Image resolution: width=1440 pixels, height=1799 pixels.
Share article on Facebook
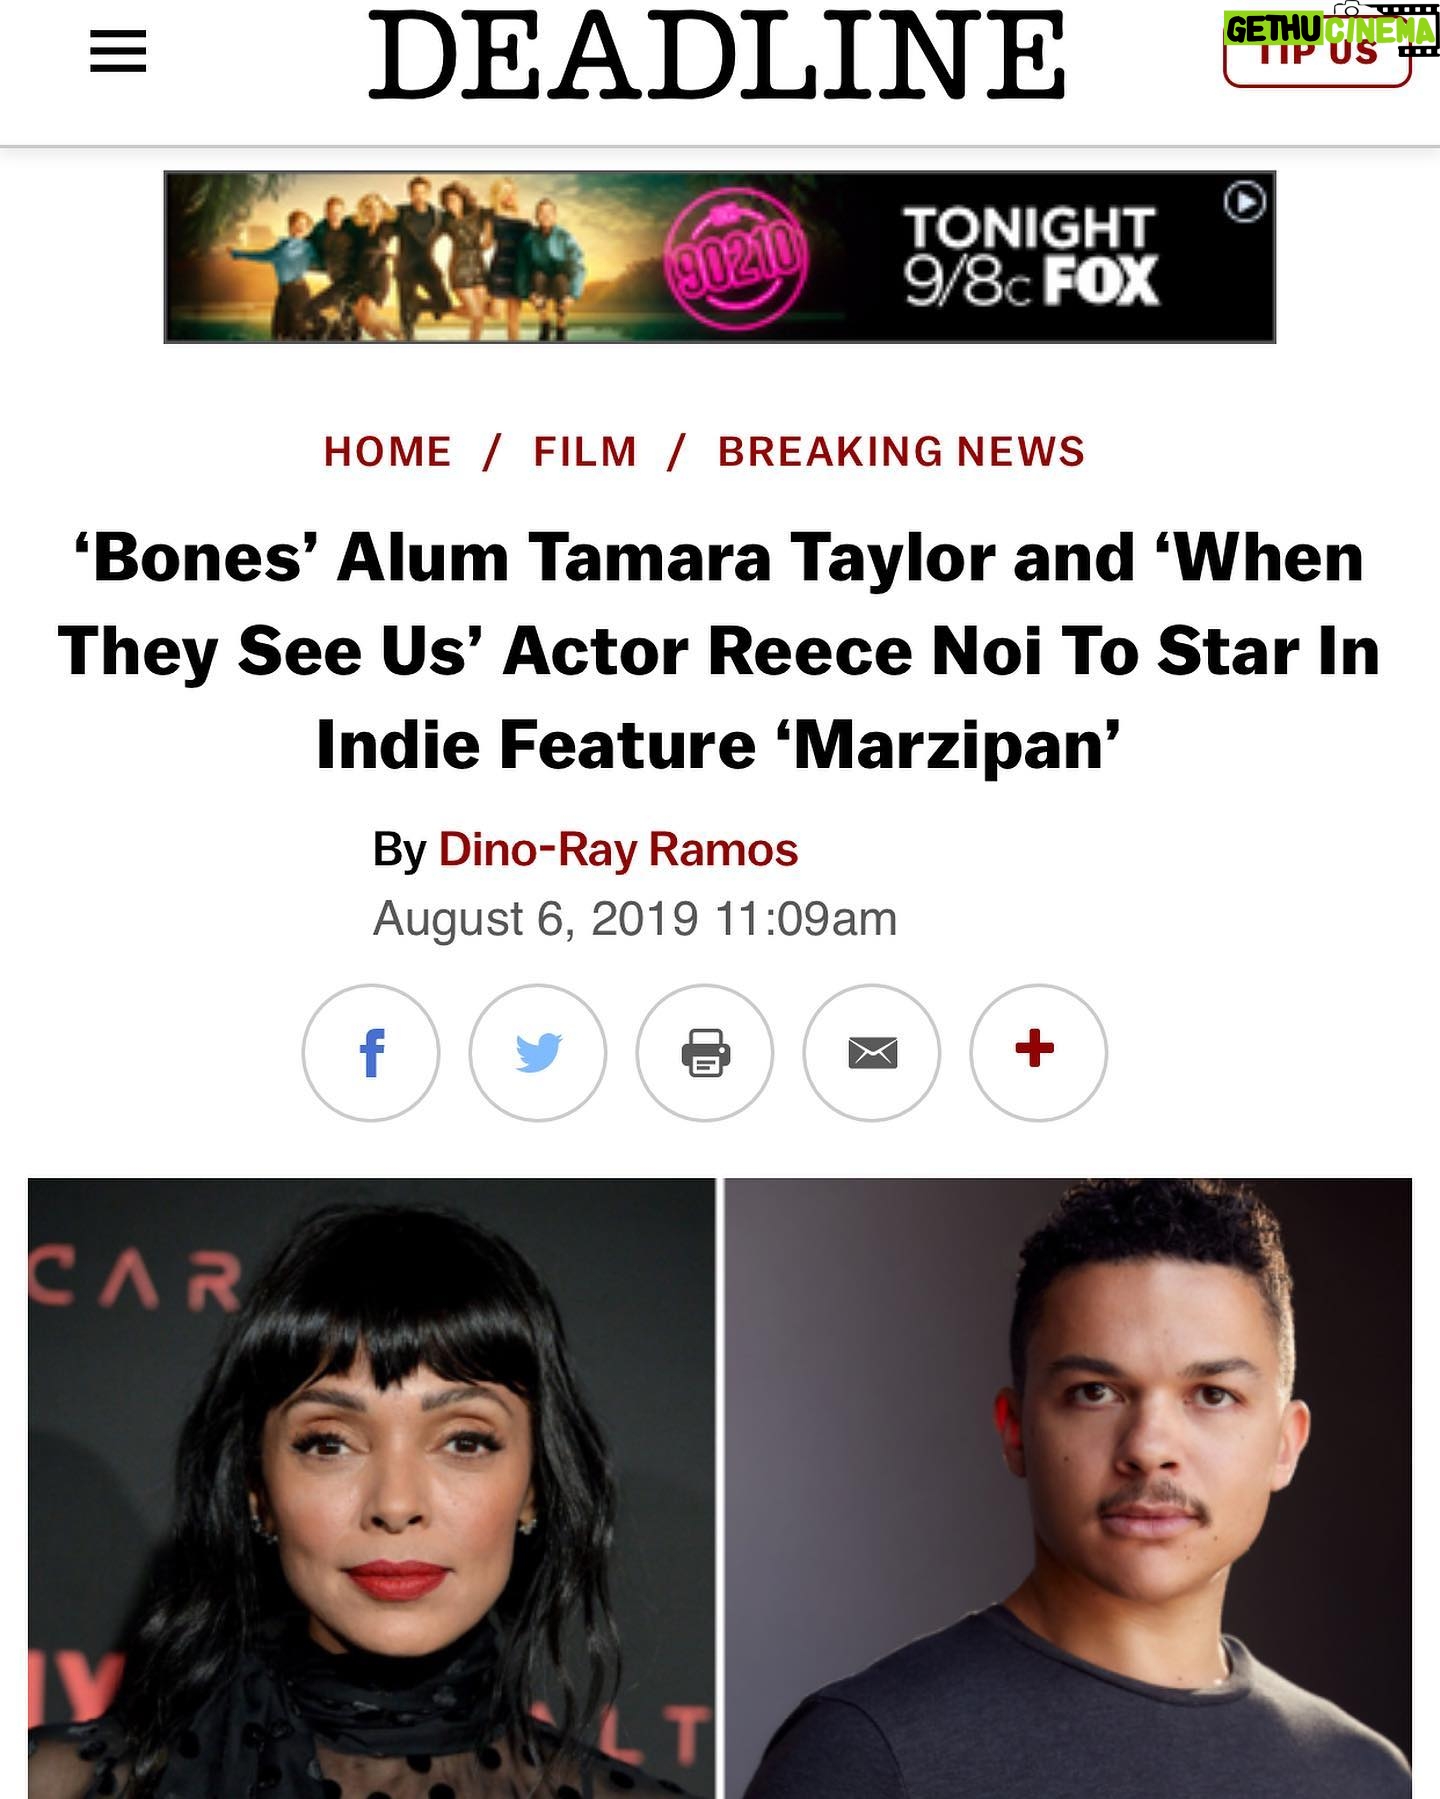click(371, 1052)
